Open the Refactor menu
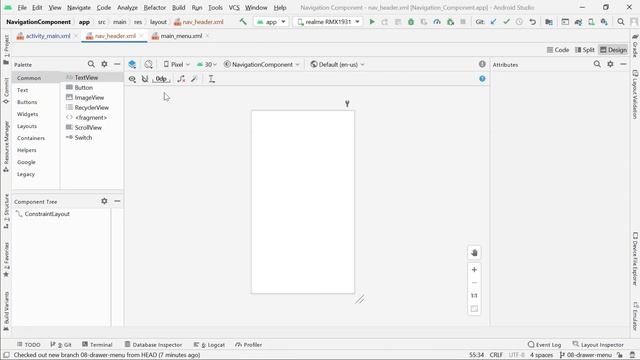 pyautogui.click(x=155, y=7)
